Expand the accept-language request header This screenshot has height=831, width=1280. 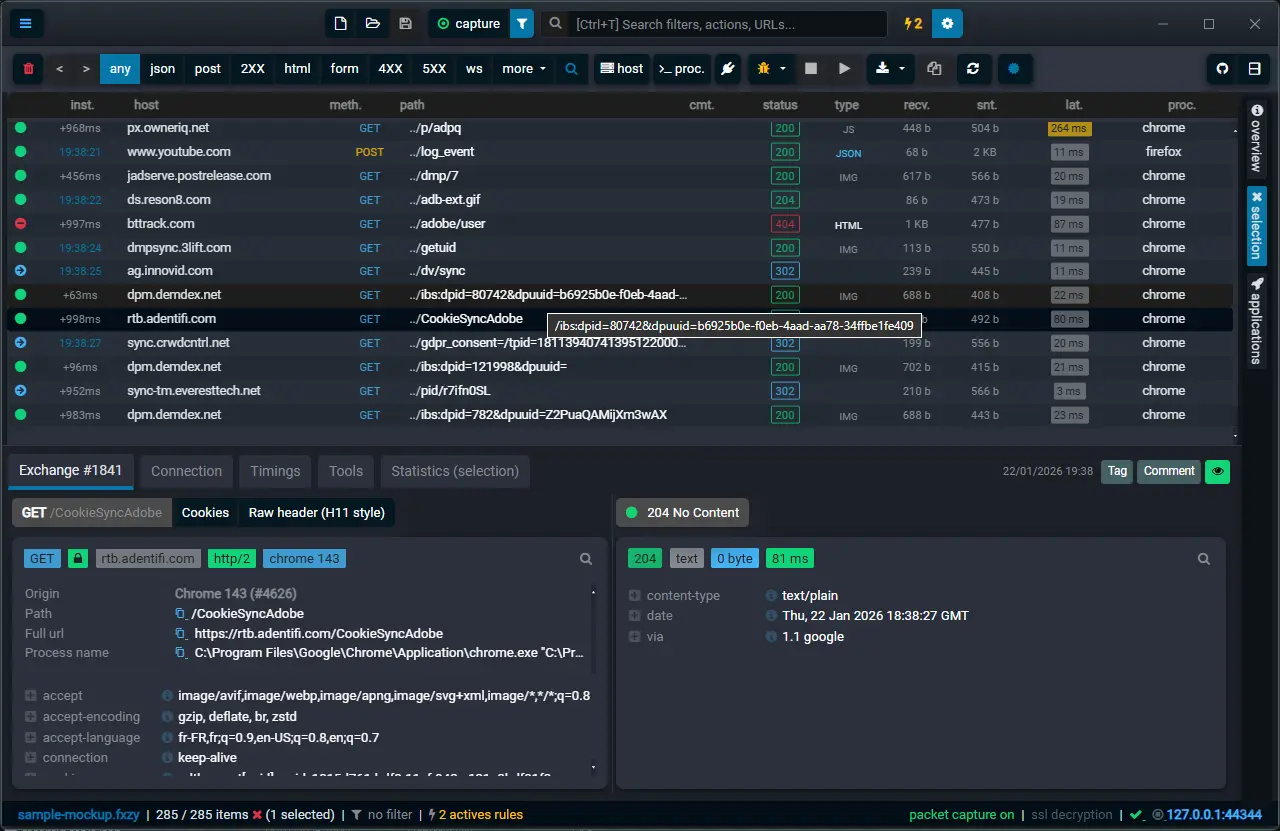pos(31,738)
